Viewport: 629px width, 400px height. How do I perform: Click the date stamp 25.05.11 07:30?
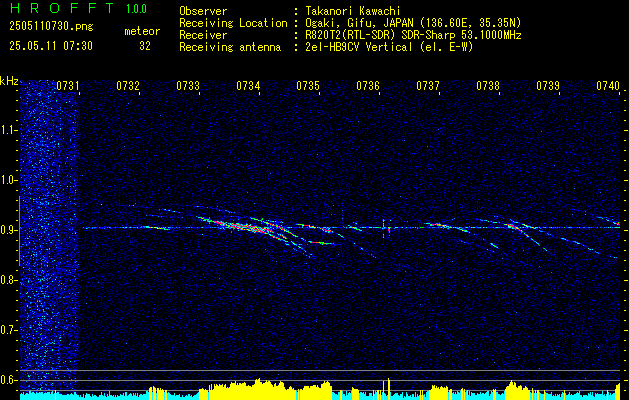tap(51, 46)
